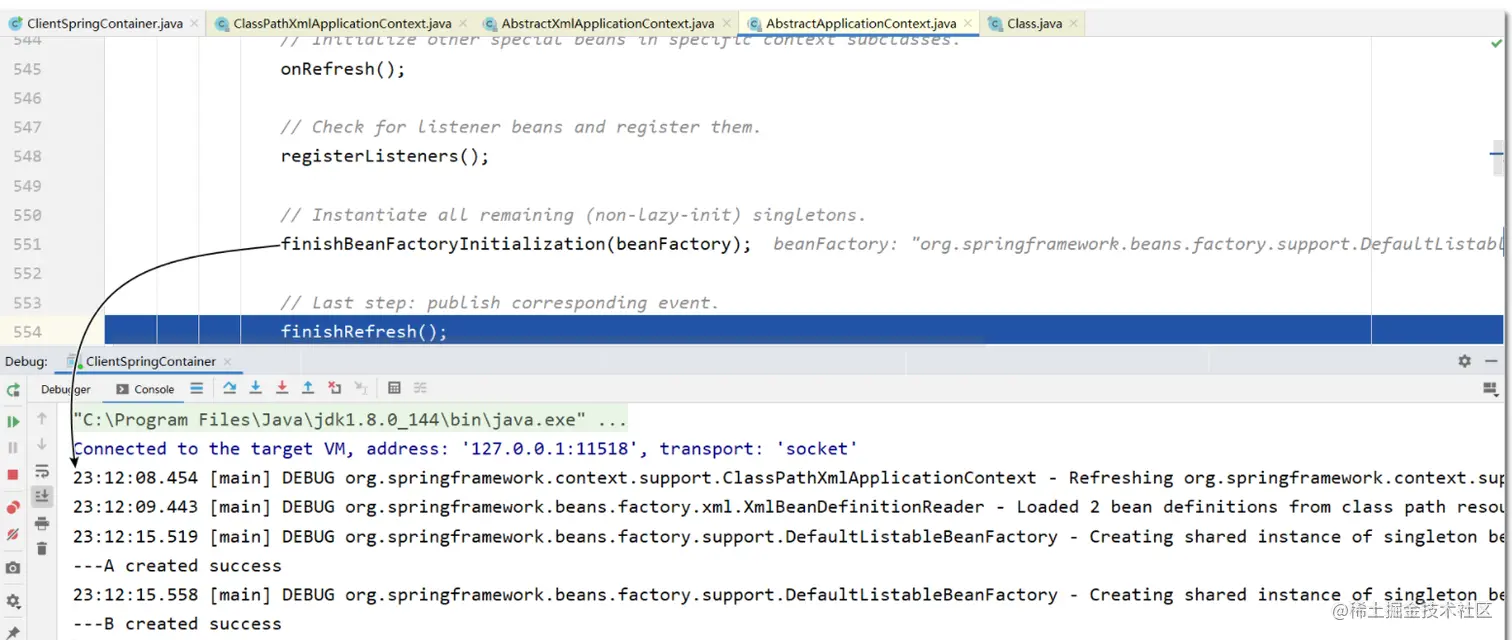The image size is (1512, 640).
Task: Mute all breakpoints
Action: pos(13,534)
